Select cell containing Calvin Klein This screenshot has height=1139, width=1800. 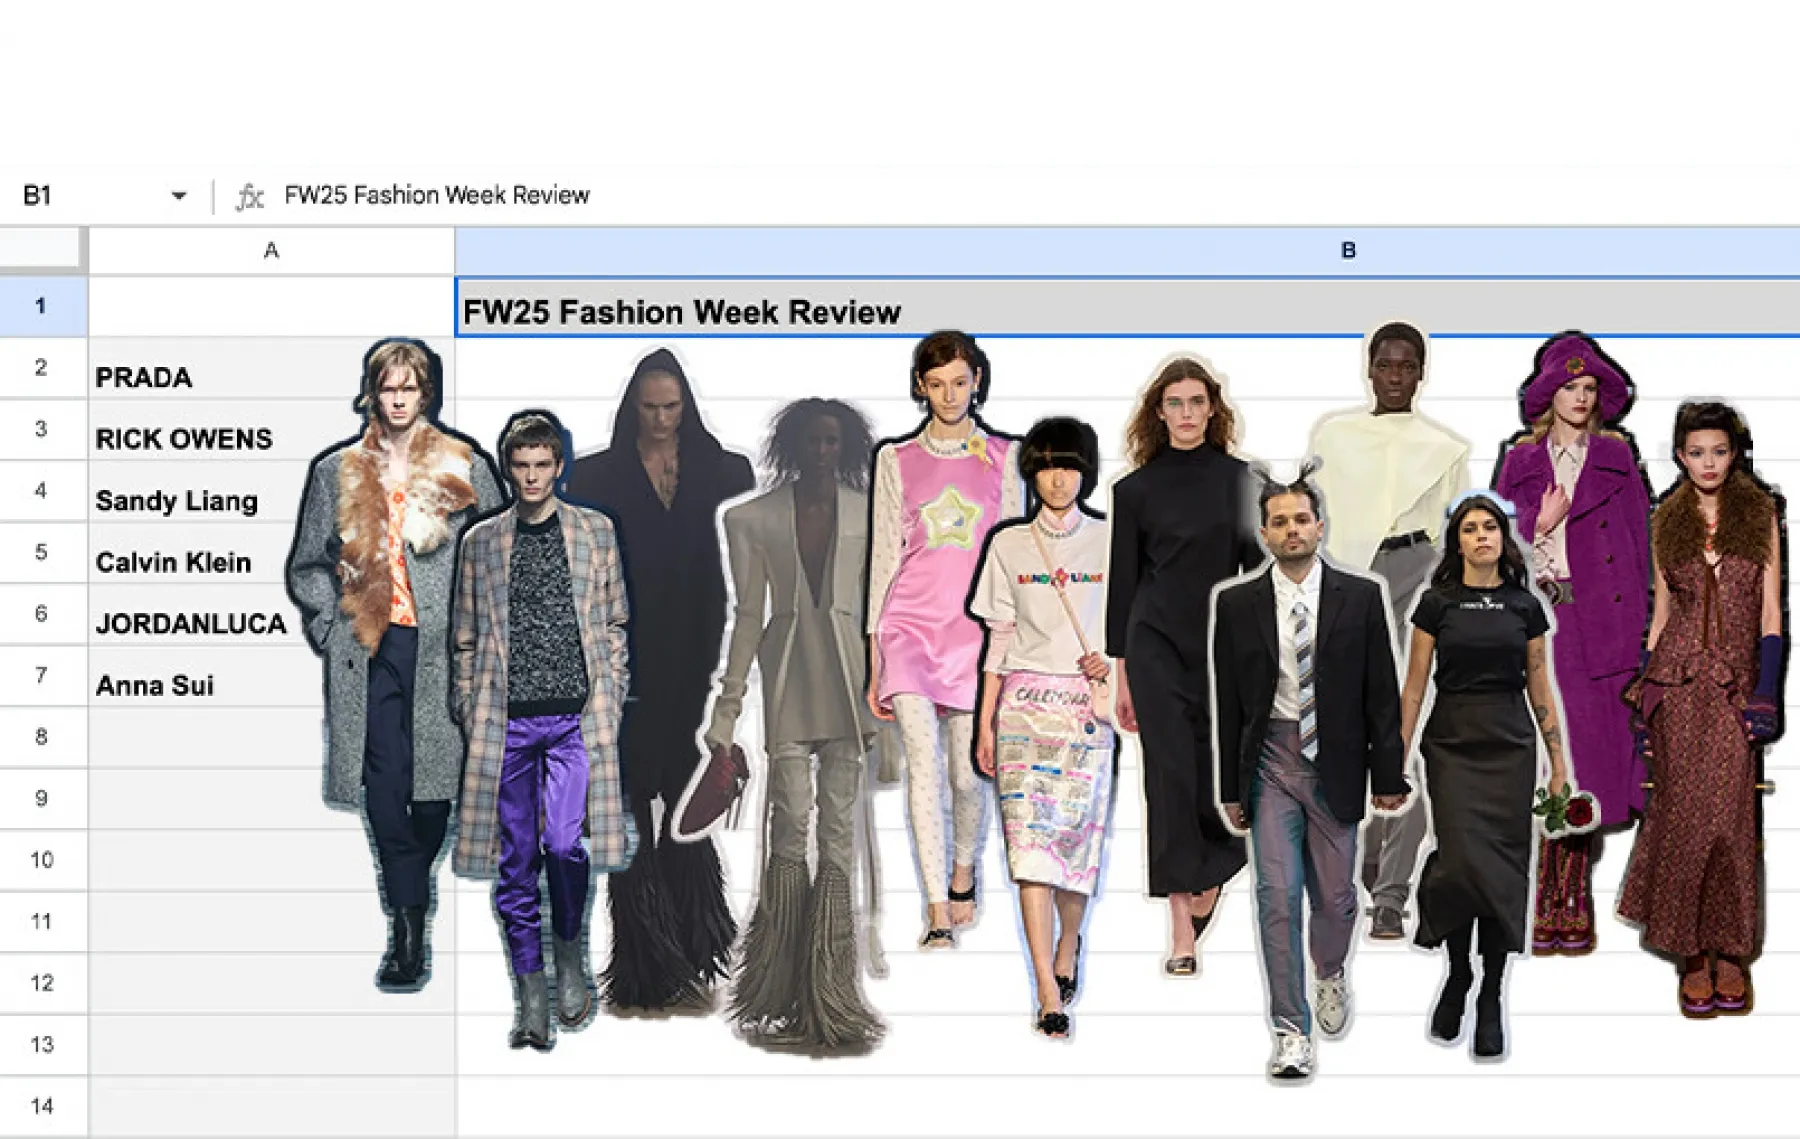point(271,553)
